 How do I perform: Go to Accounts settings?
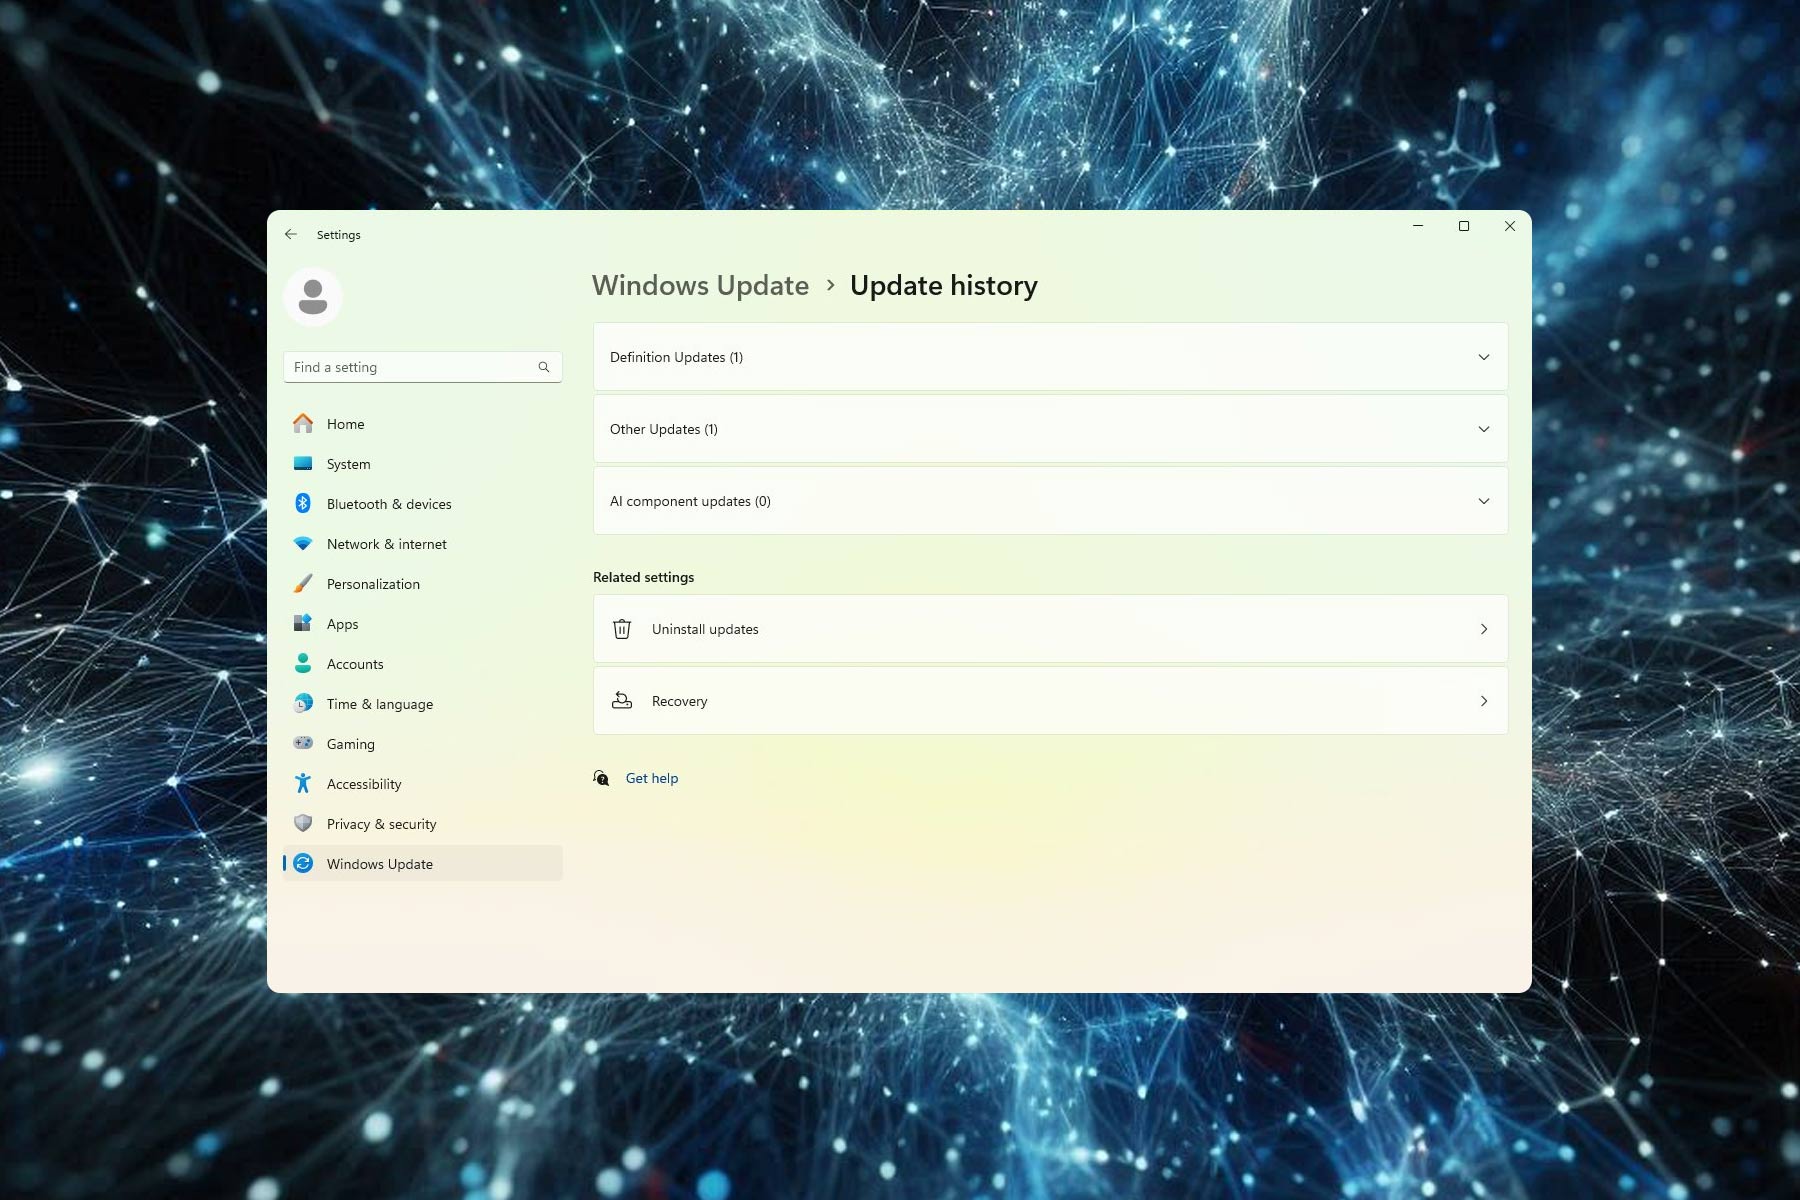423,664
